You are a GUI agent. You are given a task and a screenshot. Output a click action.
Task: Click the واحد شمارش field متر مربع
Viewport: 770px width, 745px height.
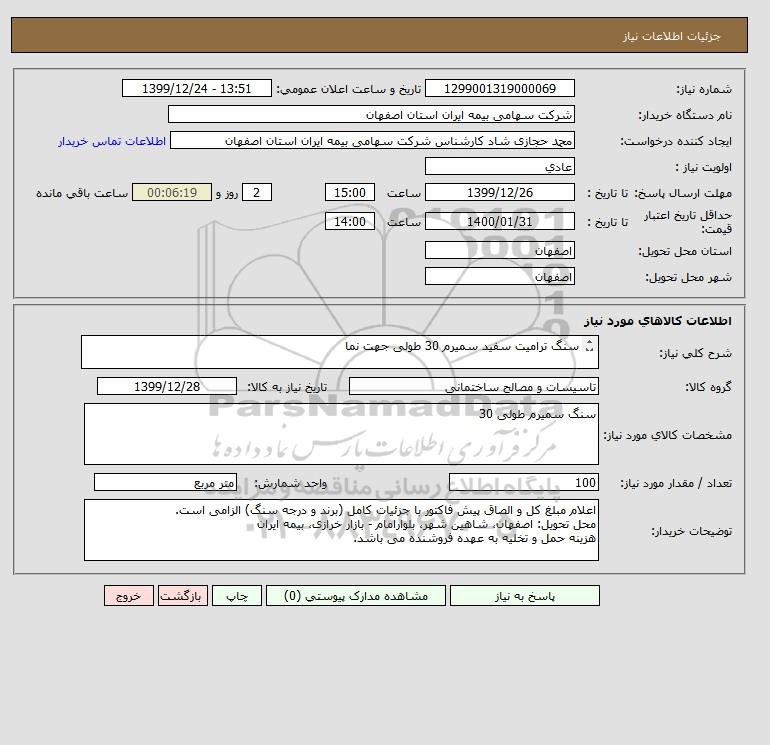[x=165, y=482]
